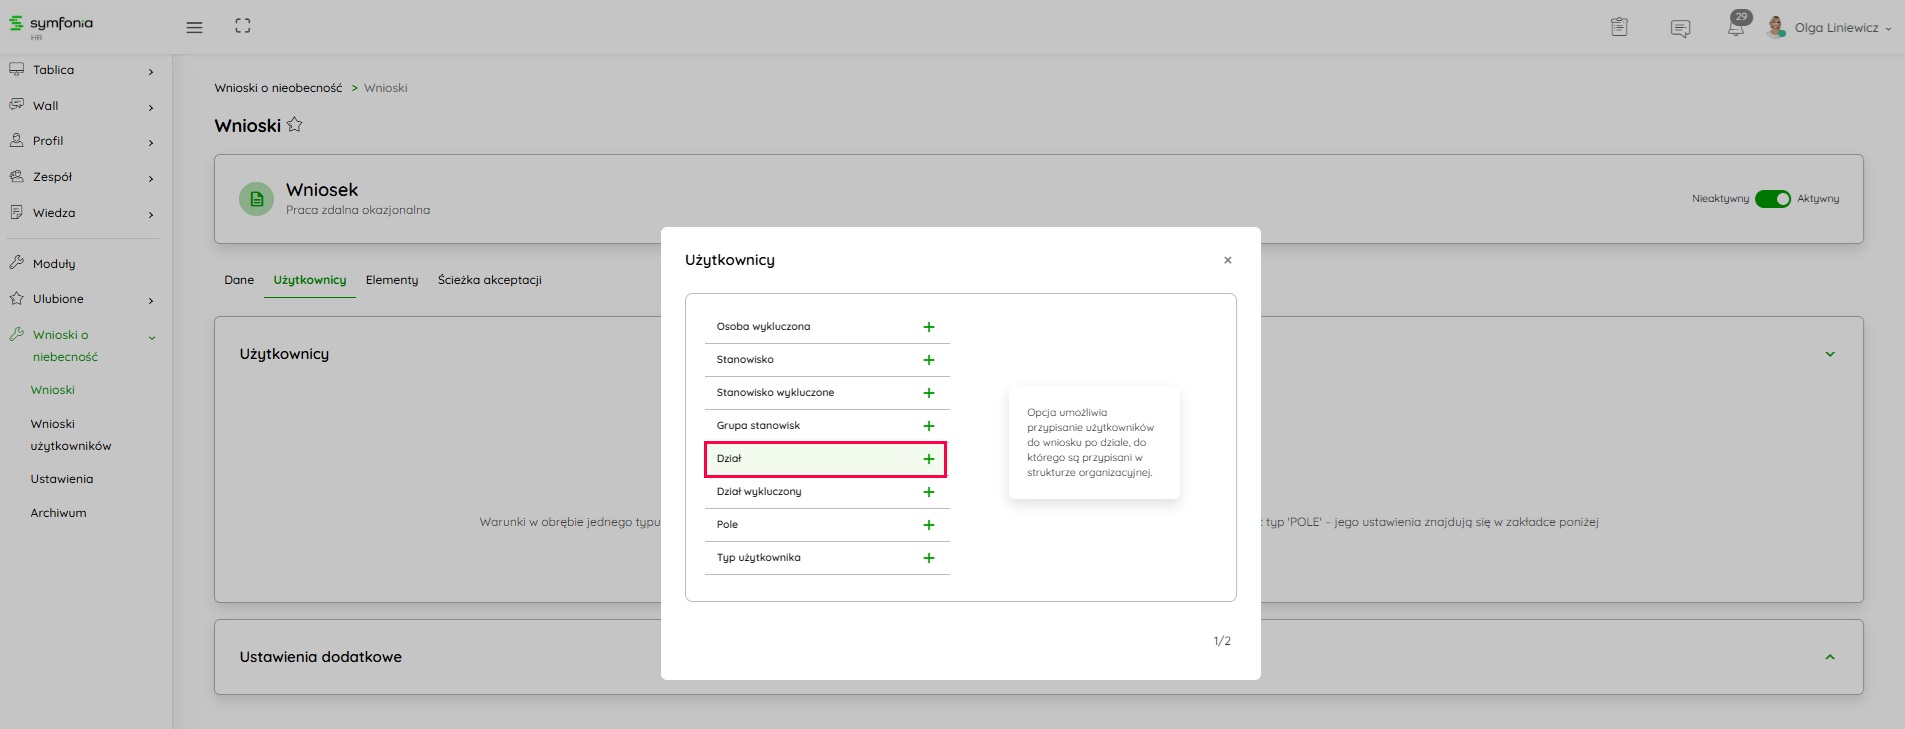Add Osoba wykluczona with plus icon
The height and width of the screenshot is (729, 1905).
928,327
